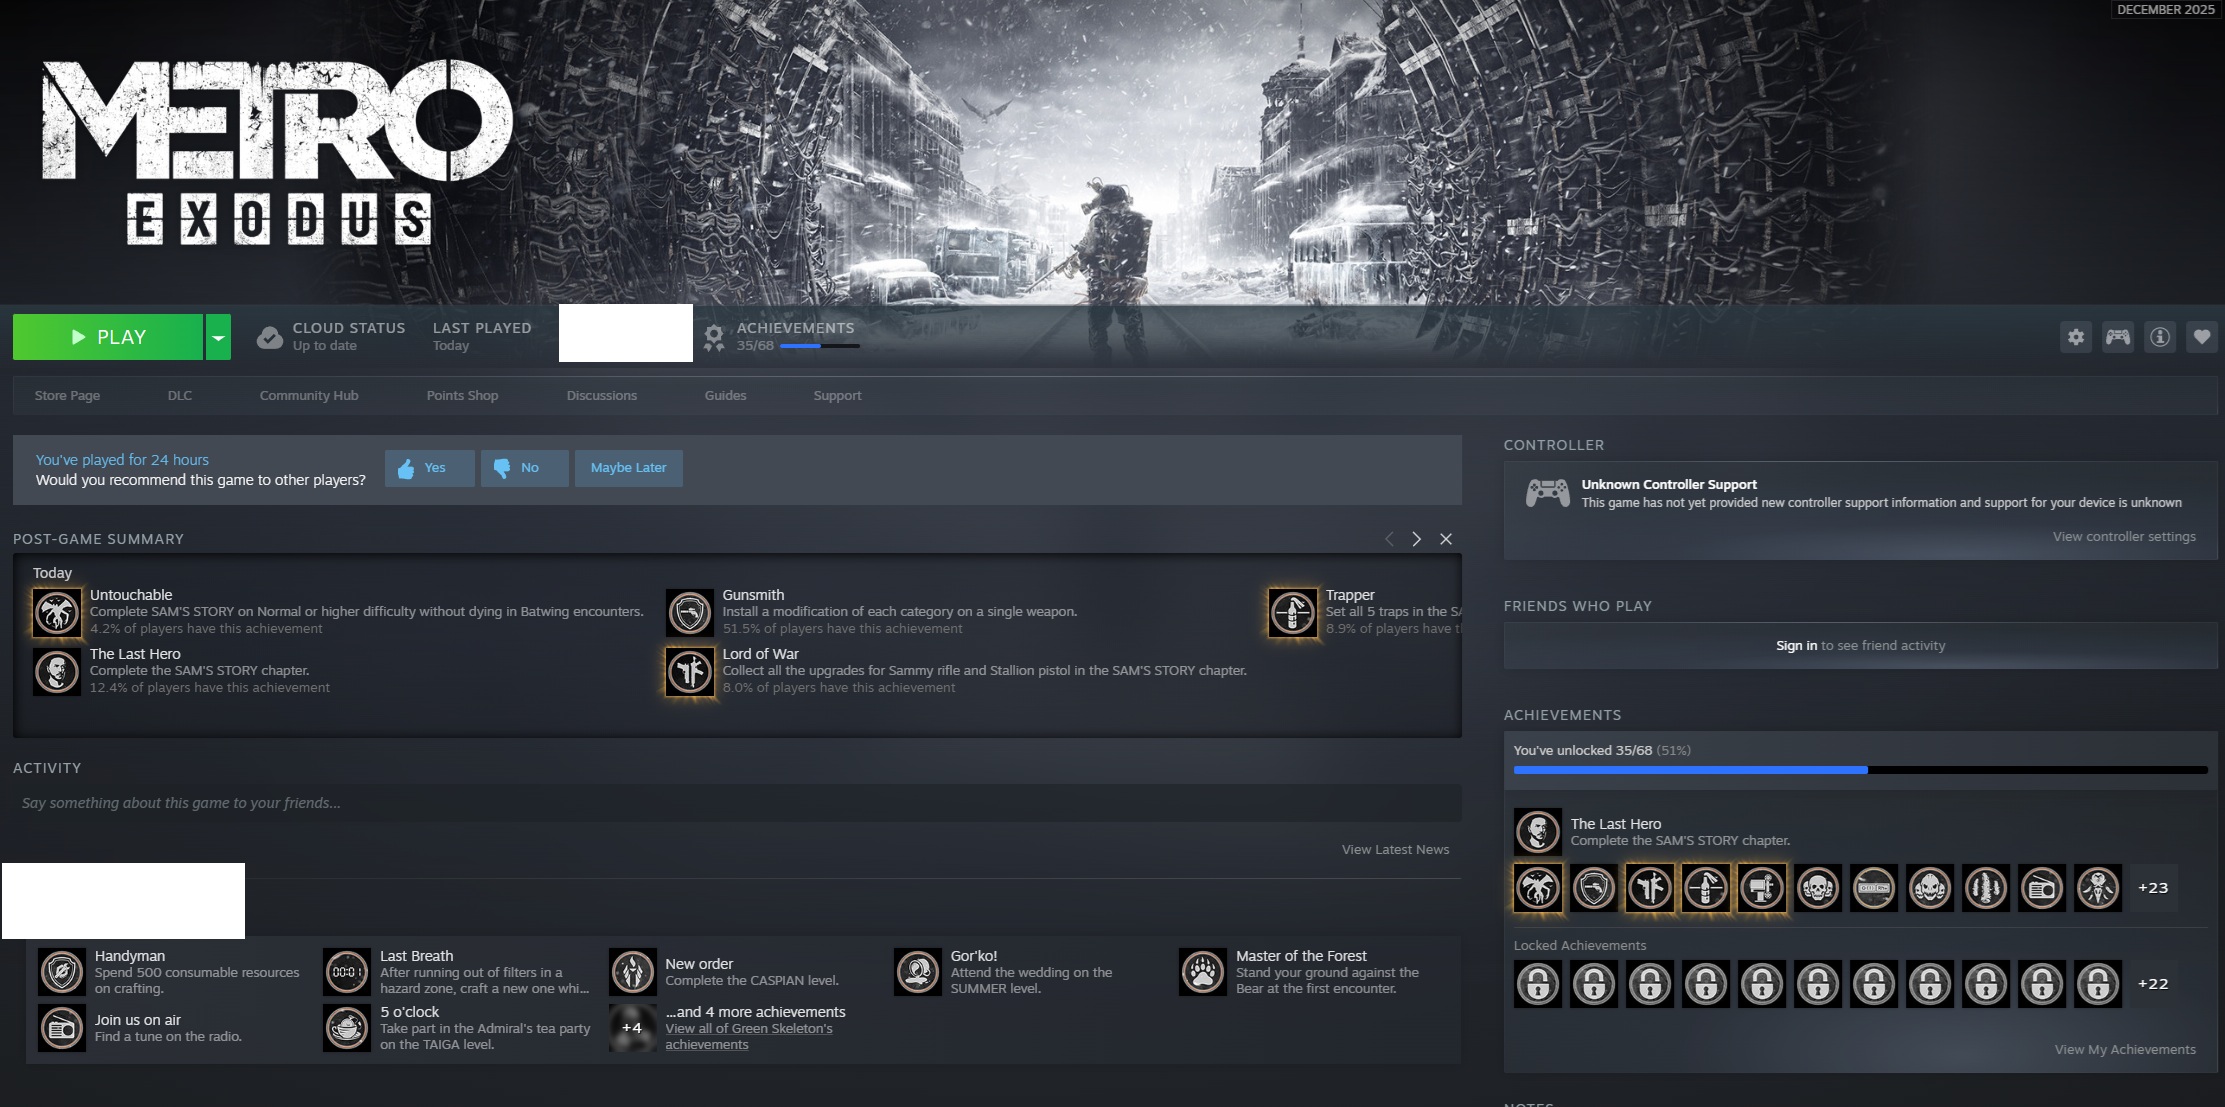Choose No thumbs down recommendation
Image resolution: width=2225 pixels, height=1107 pixels.
click(x=524, y=468)
